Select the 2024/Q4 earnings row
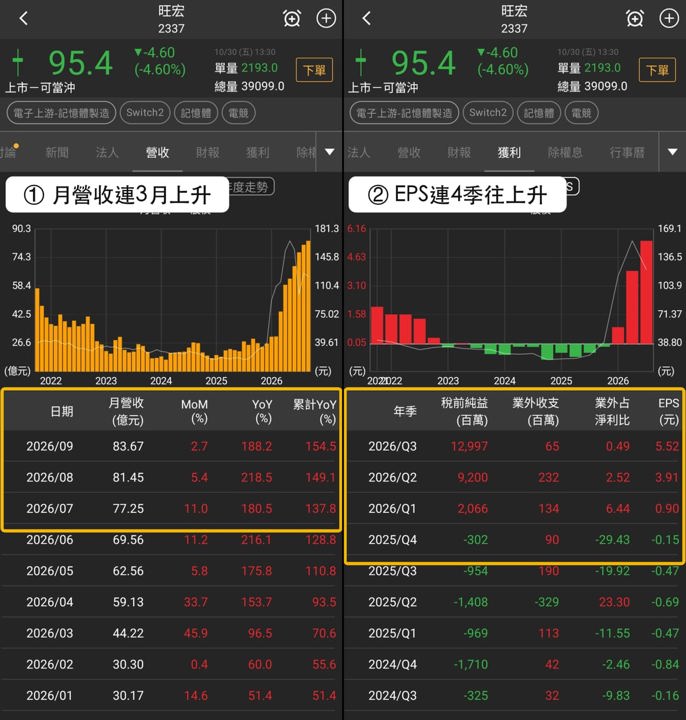 514,665
